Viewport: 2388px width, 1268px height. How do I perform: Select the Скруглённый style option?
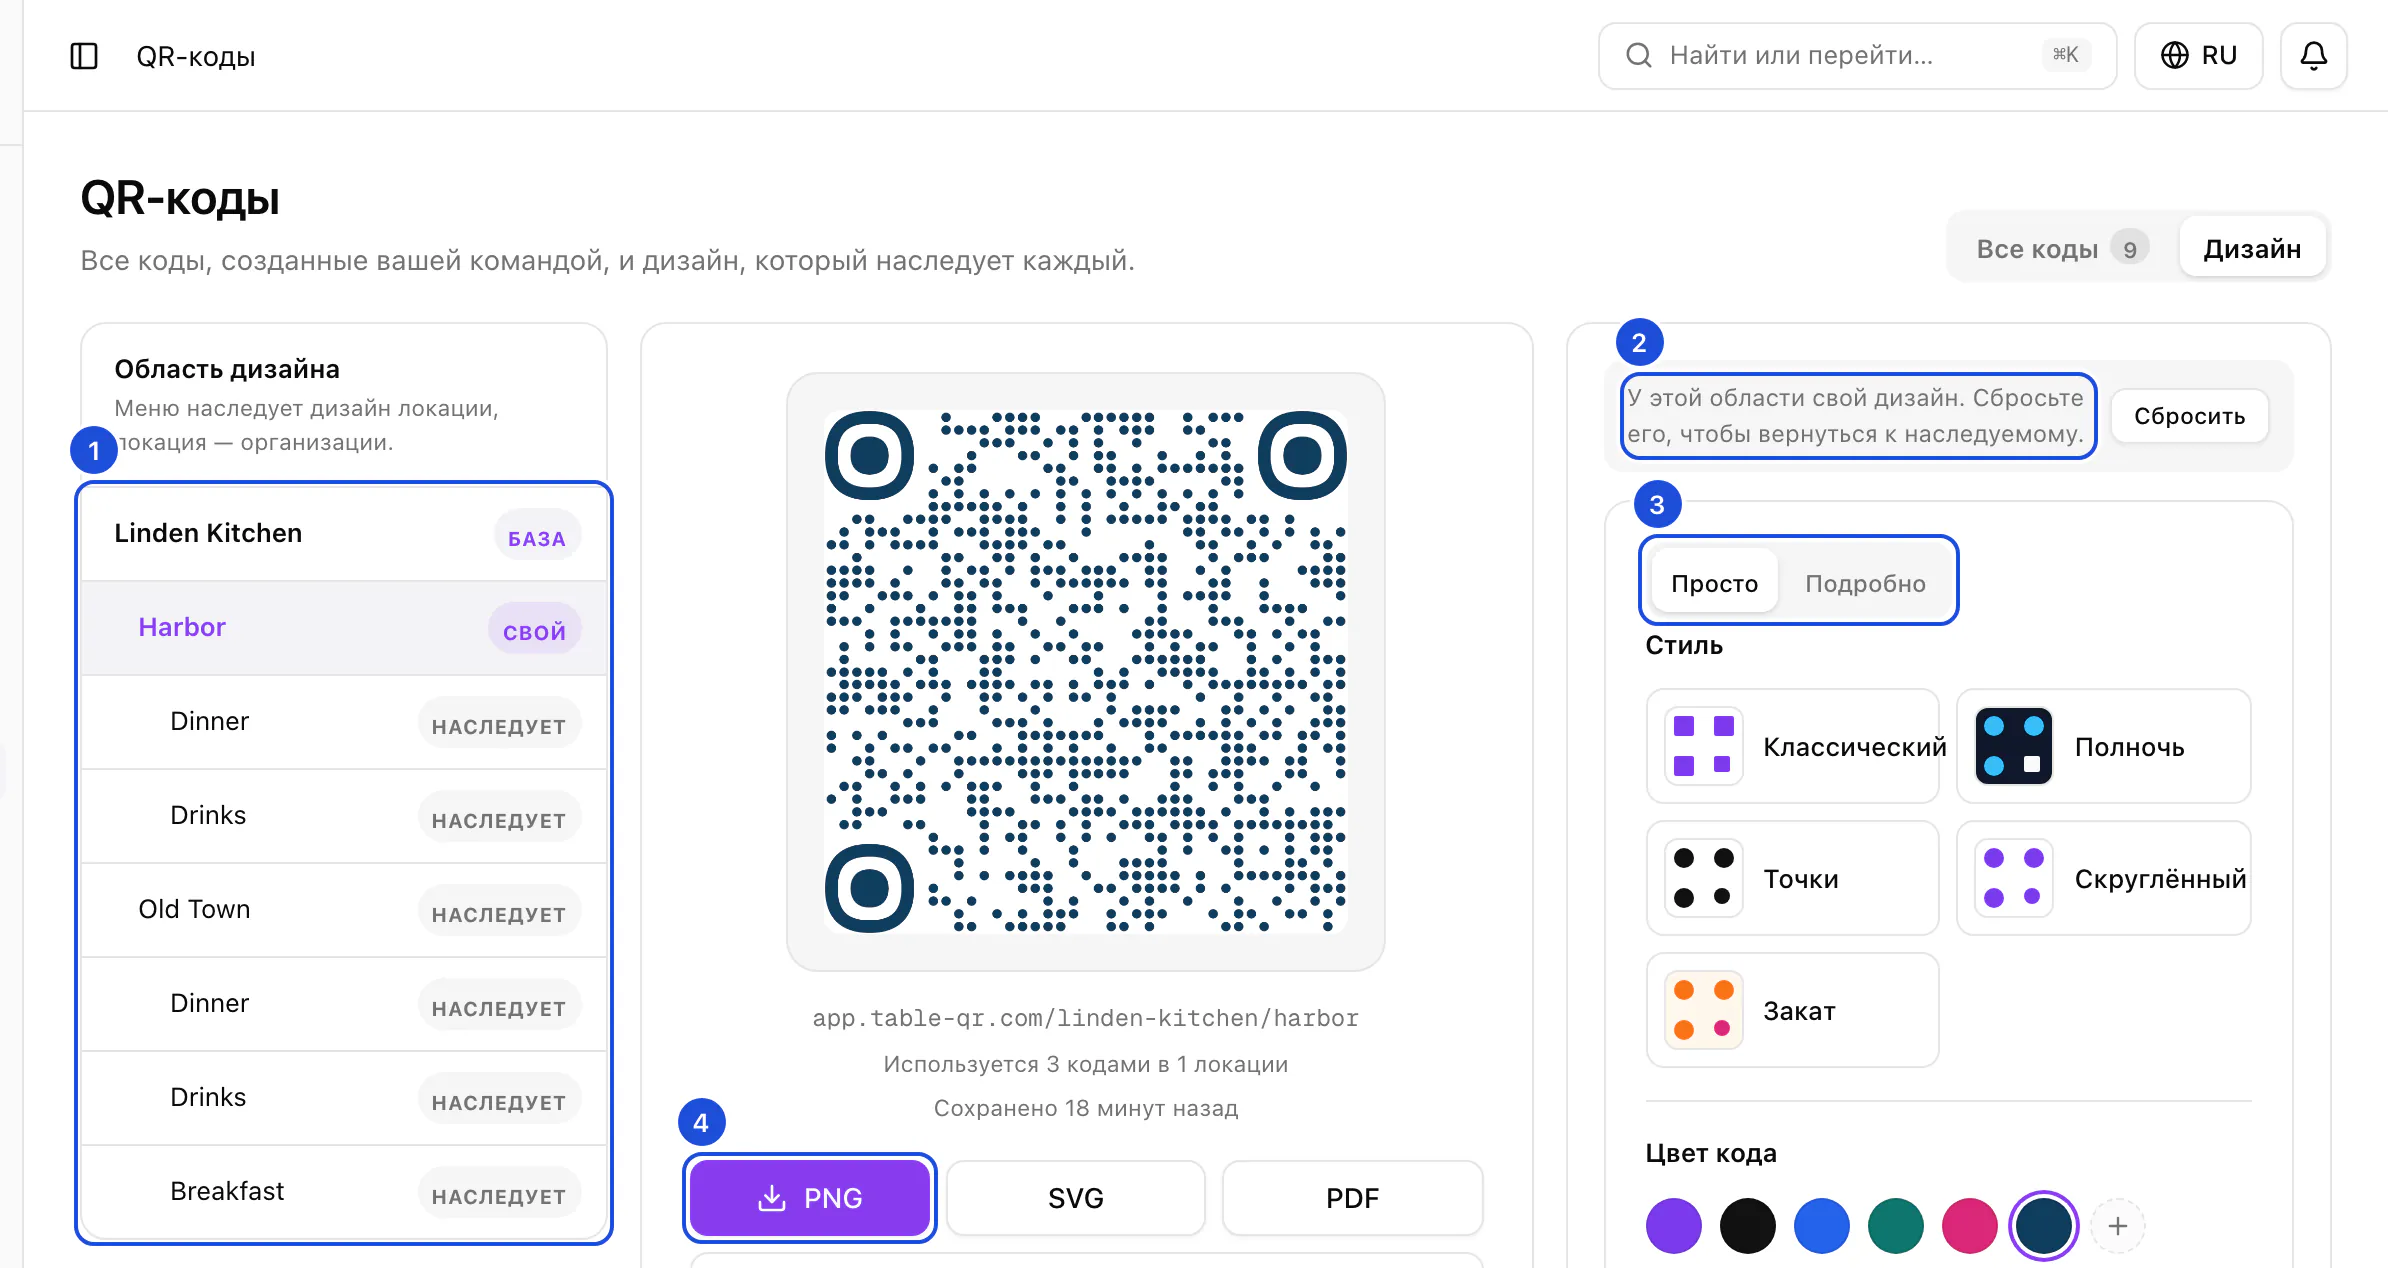2103,878
